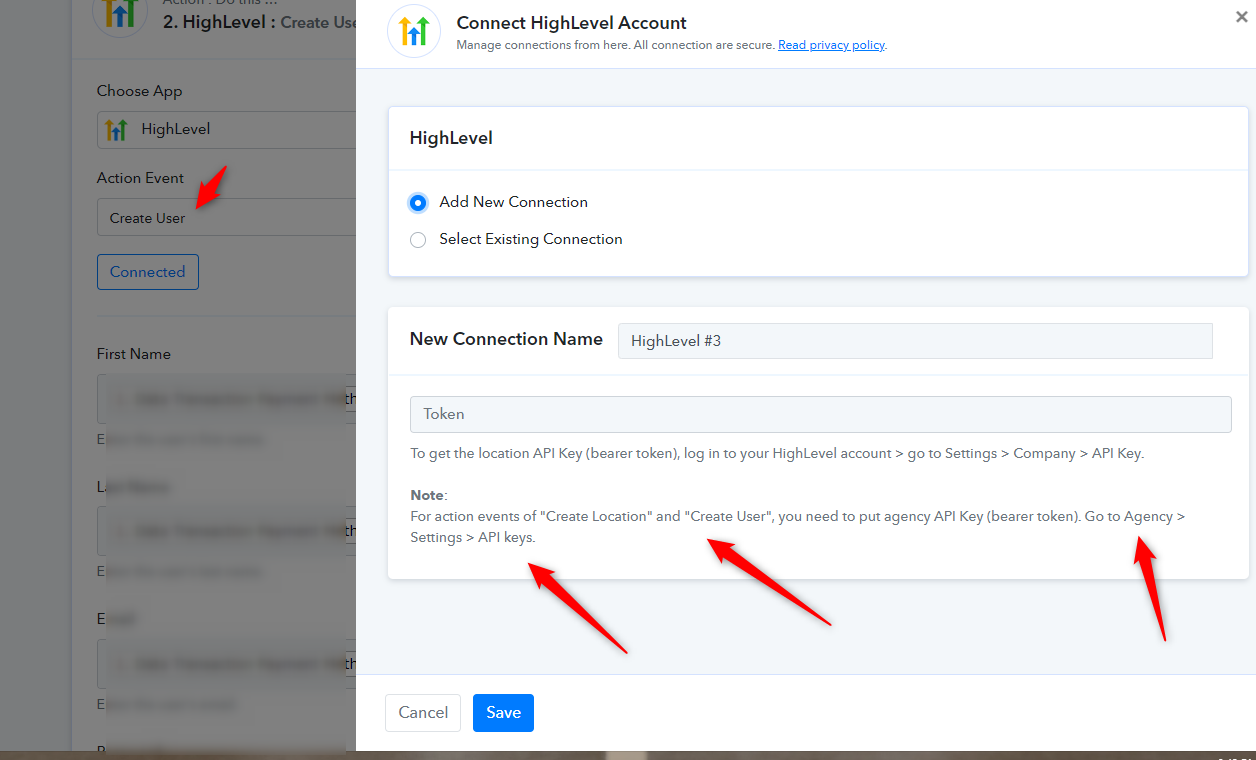Click the Last Name field in background
This screenshot has height=760, width=1256.
tap(226, 531)
